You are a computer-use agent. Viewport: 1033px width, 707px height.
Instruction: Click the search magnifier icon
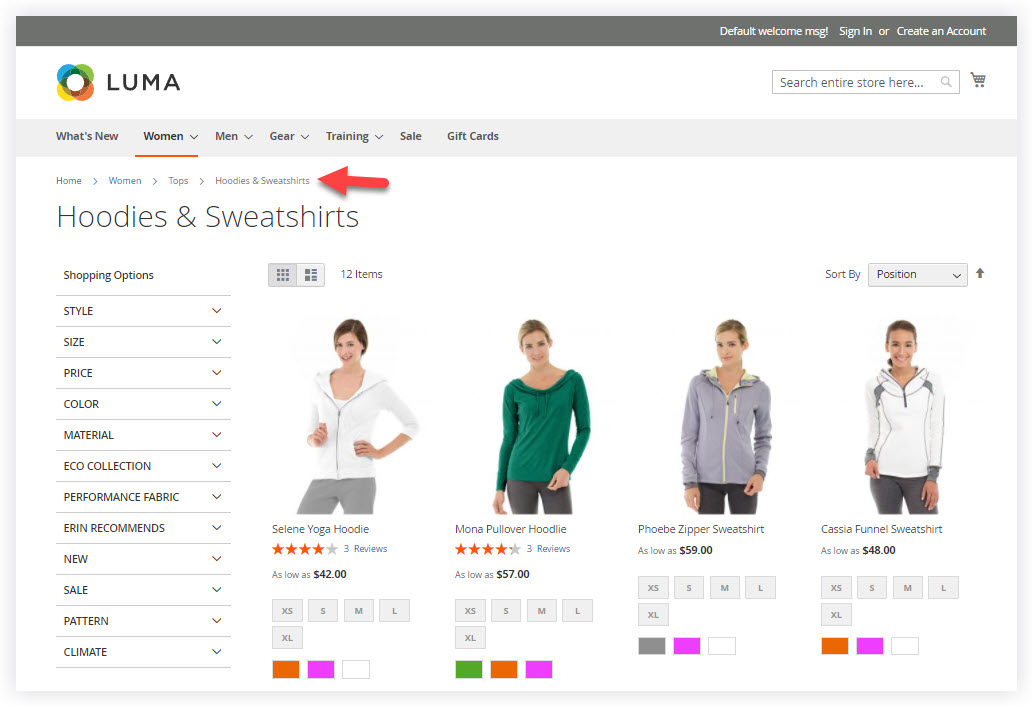click(946, 82)
